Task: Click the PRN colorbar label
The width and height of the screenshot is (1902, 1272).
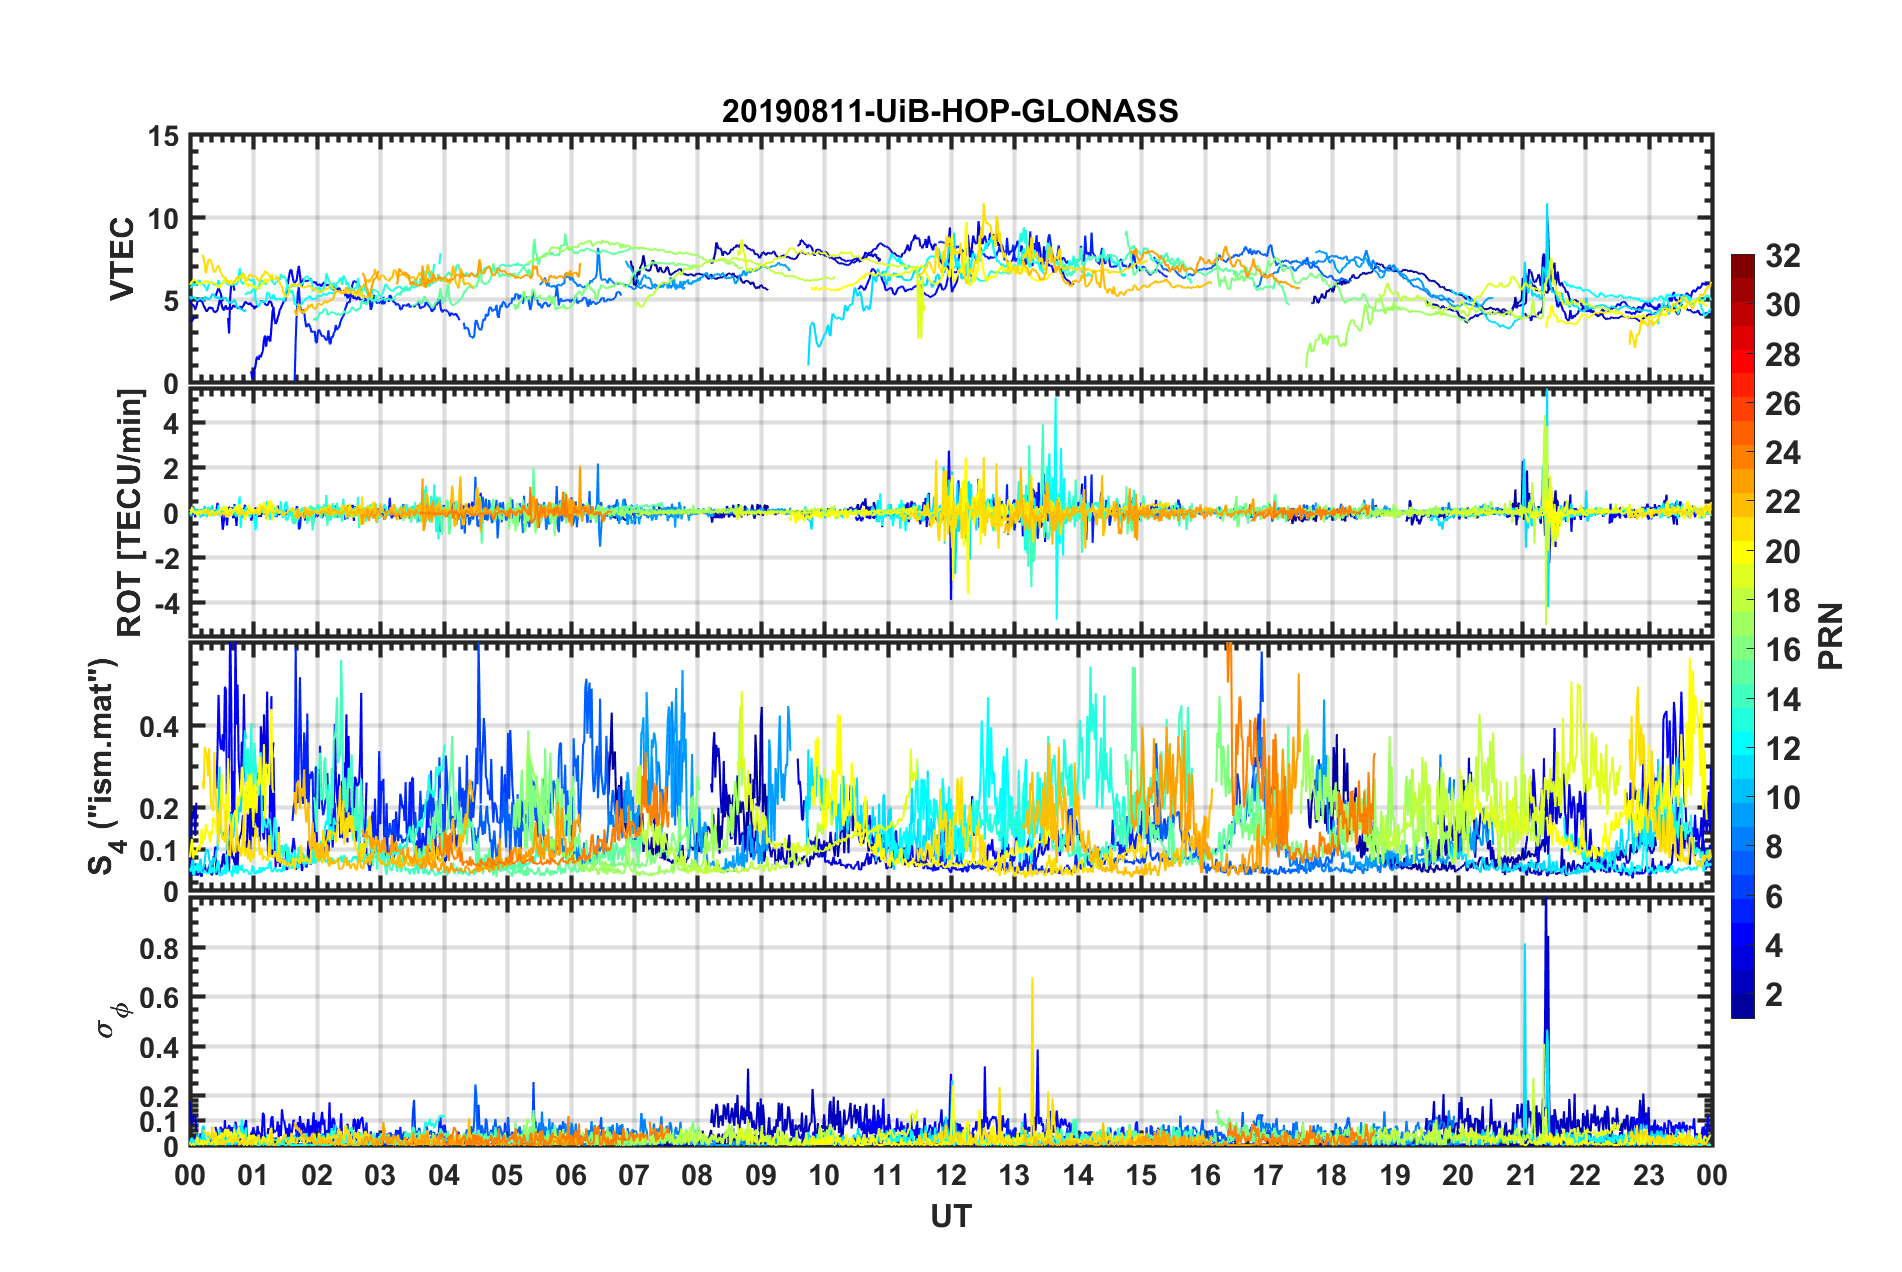Action: click(x=1830, y=636)
